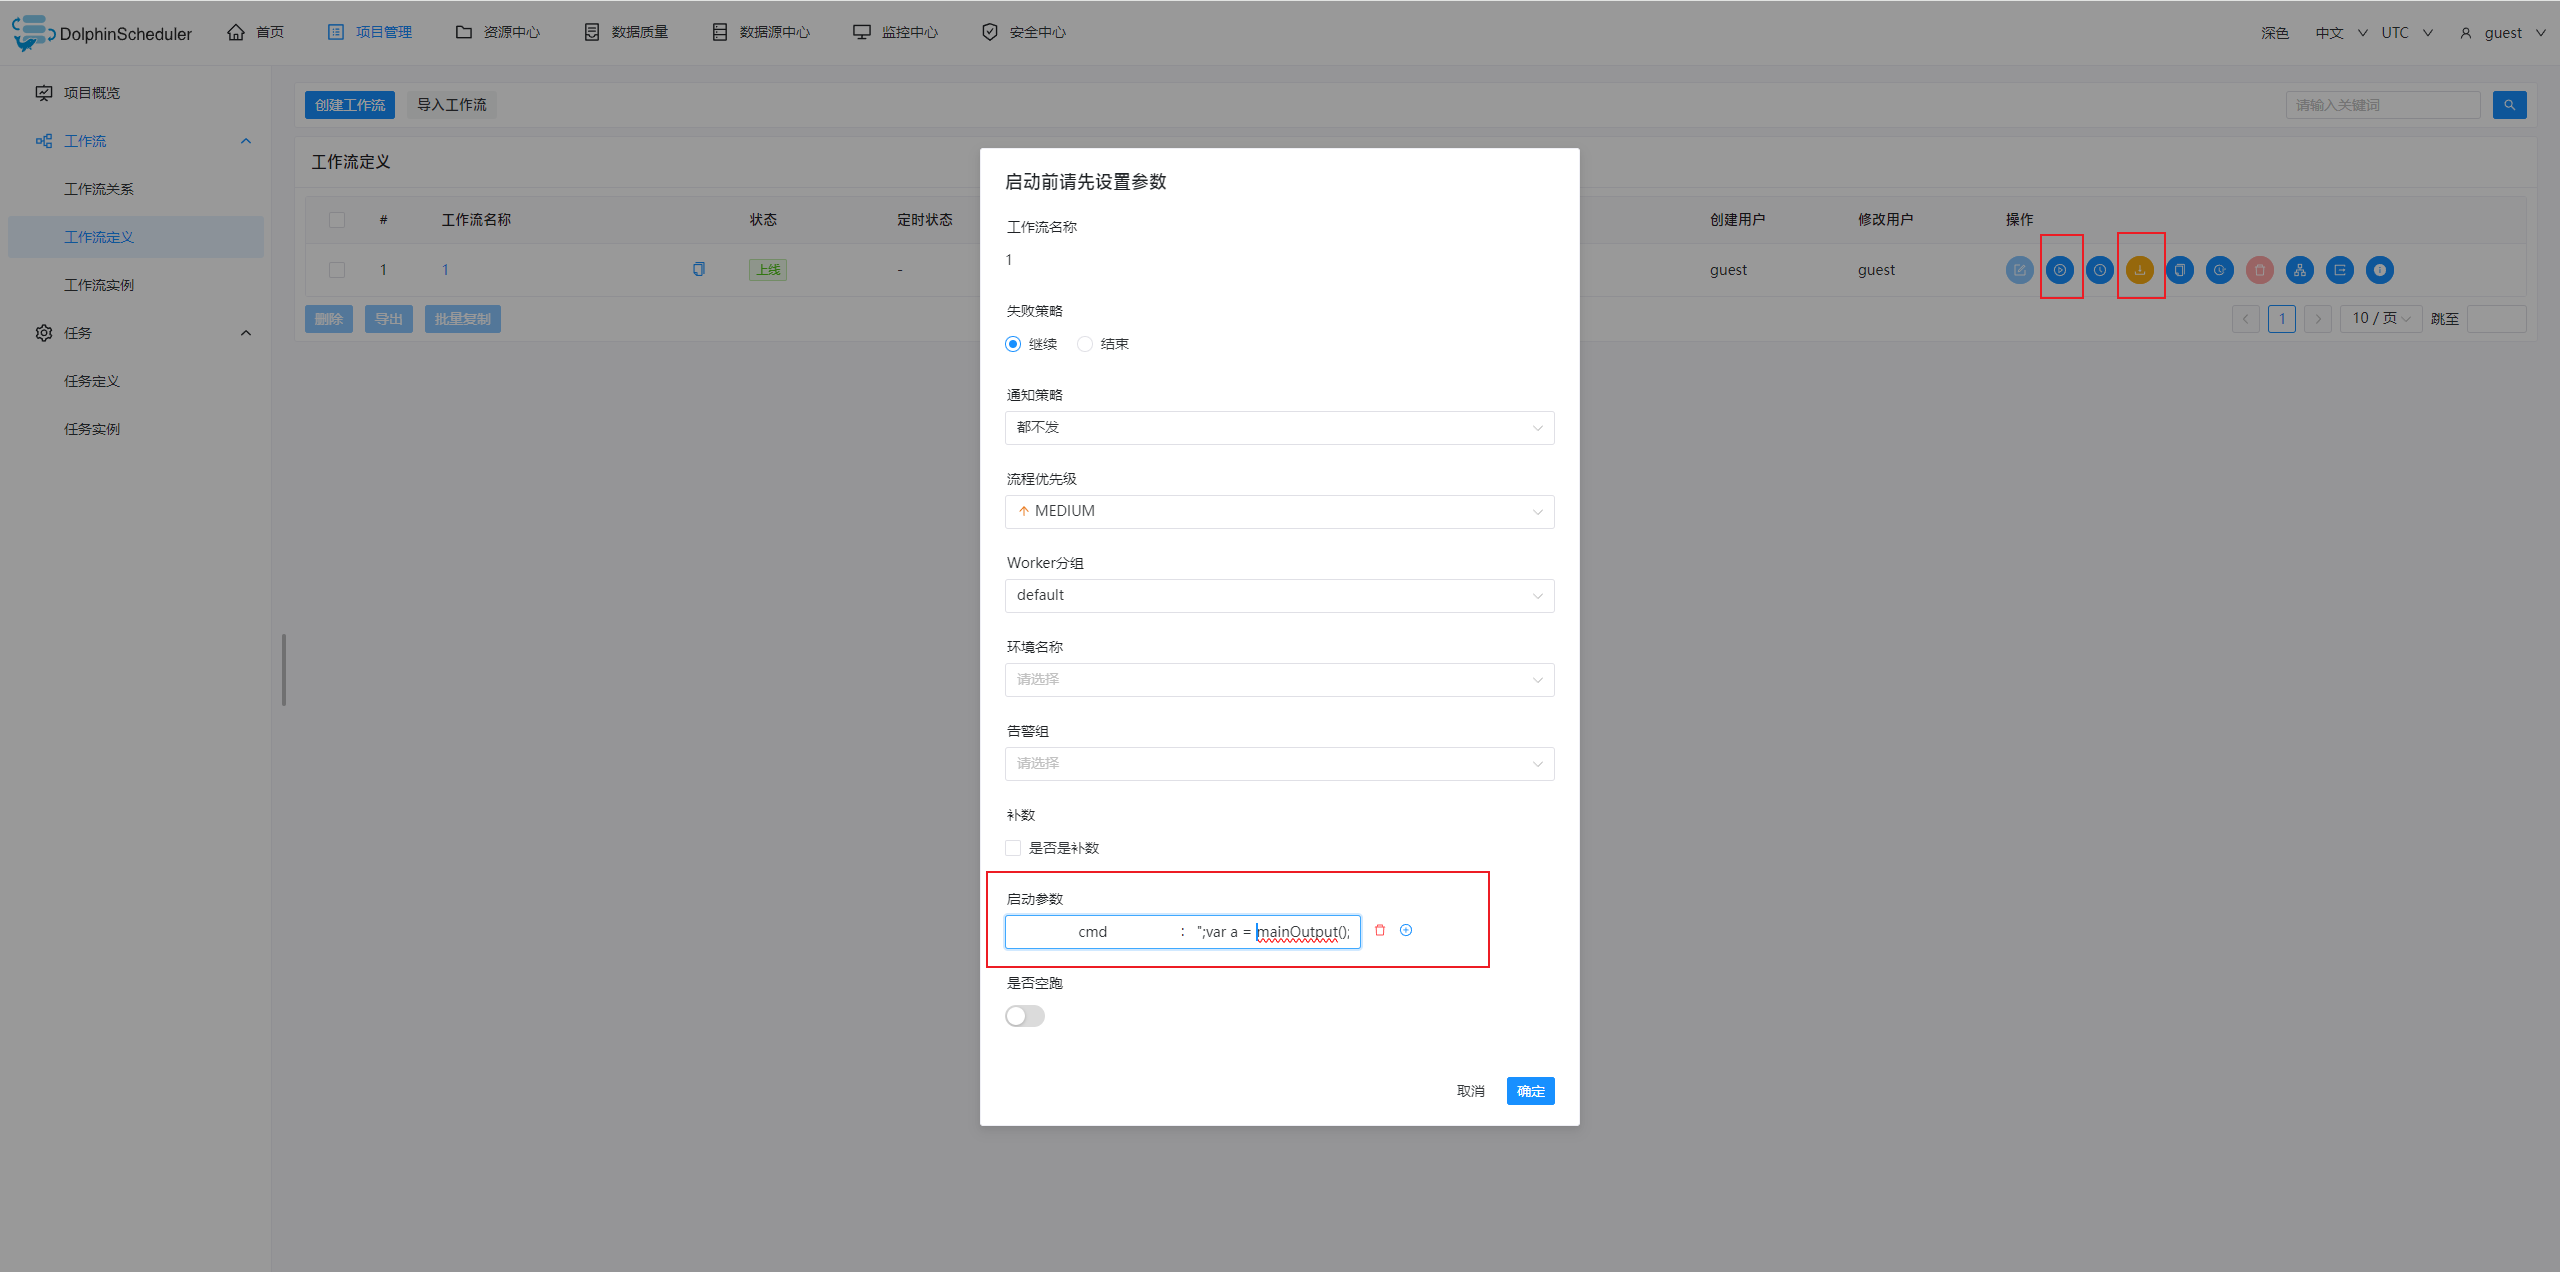Open the UTC timezone dropdown
The height and width of the screenshot is (1272, 2560).
[x=2407, y=33]
